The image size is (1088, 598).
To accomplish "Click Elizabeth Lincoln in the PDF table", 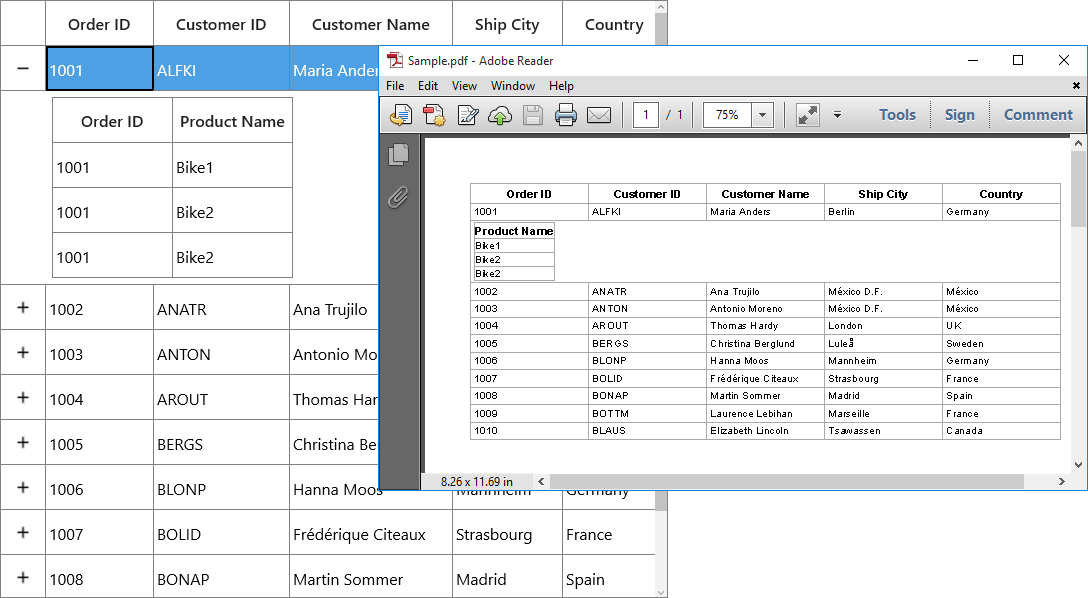I will (749, 431).
